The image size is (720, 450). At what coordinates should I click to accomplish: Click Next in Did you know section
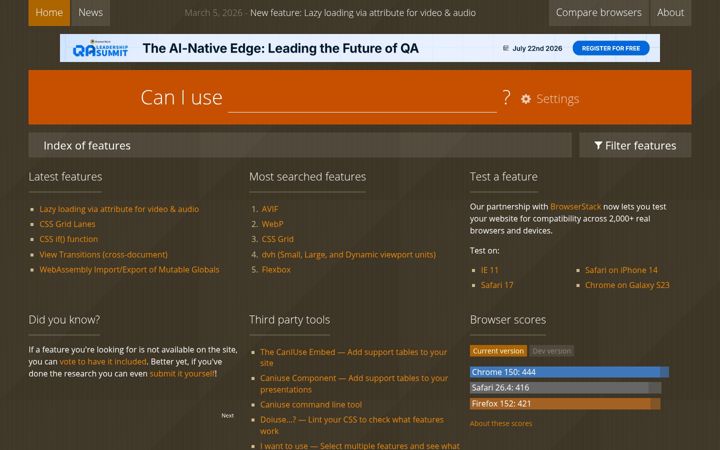coord(227,416)
